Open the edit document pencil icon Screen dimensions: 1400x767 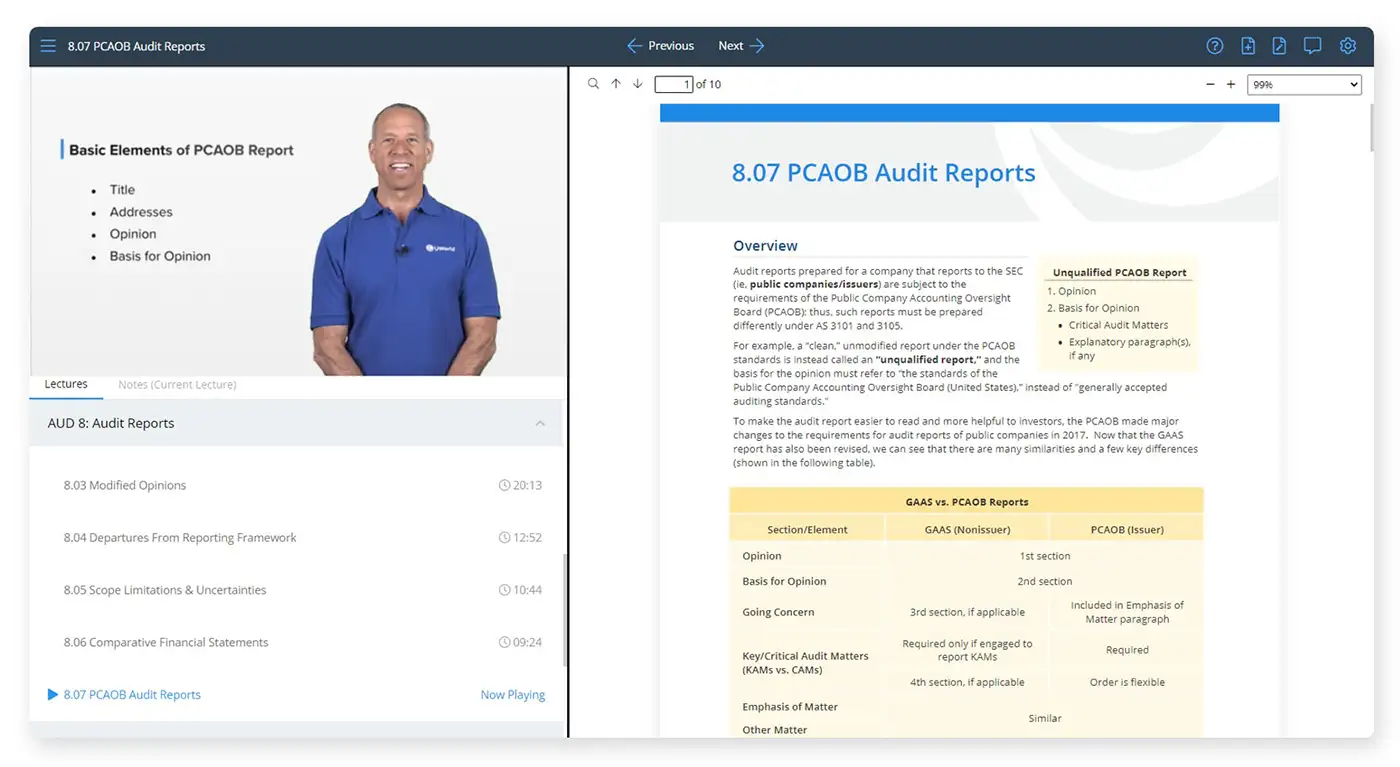click(1279, 46)
